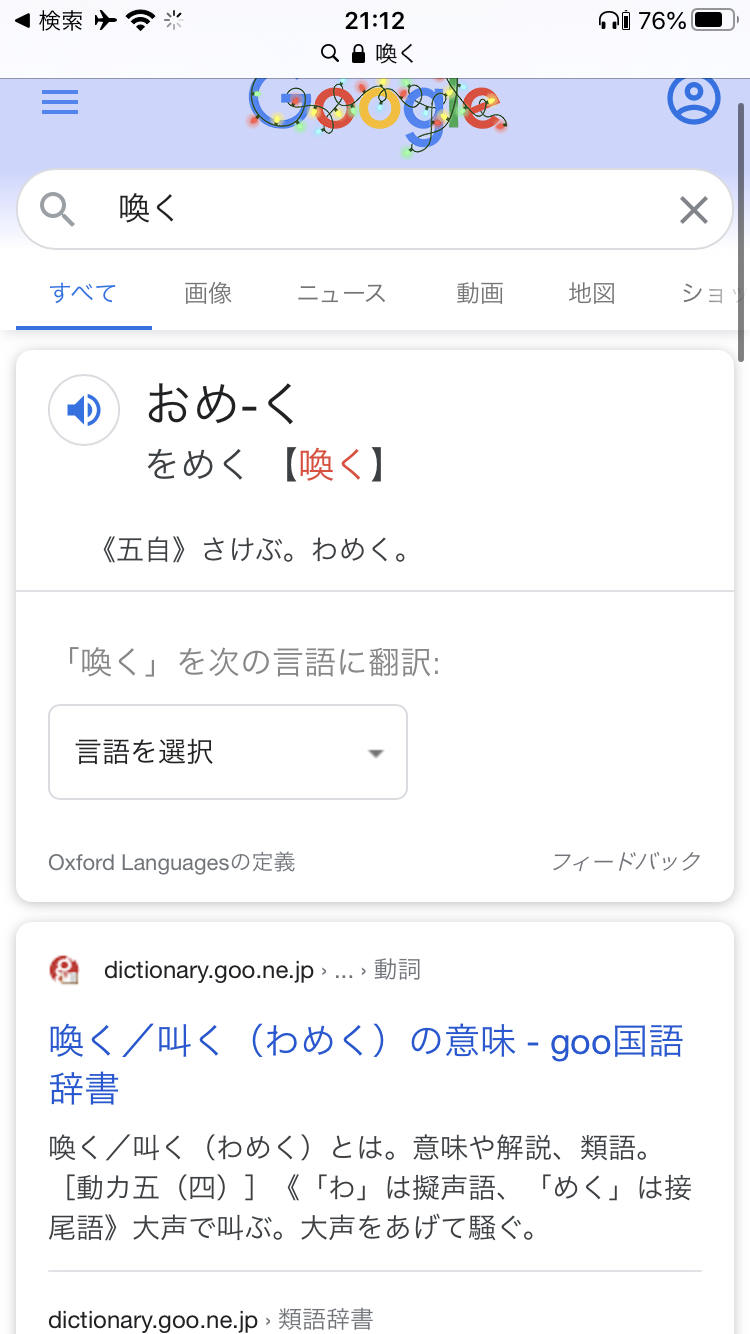Image resolution: width=750 pixels, height=1334 pixels.
Task: Switch to the ニュース tab
Action: point(341,293)
